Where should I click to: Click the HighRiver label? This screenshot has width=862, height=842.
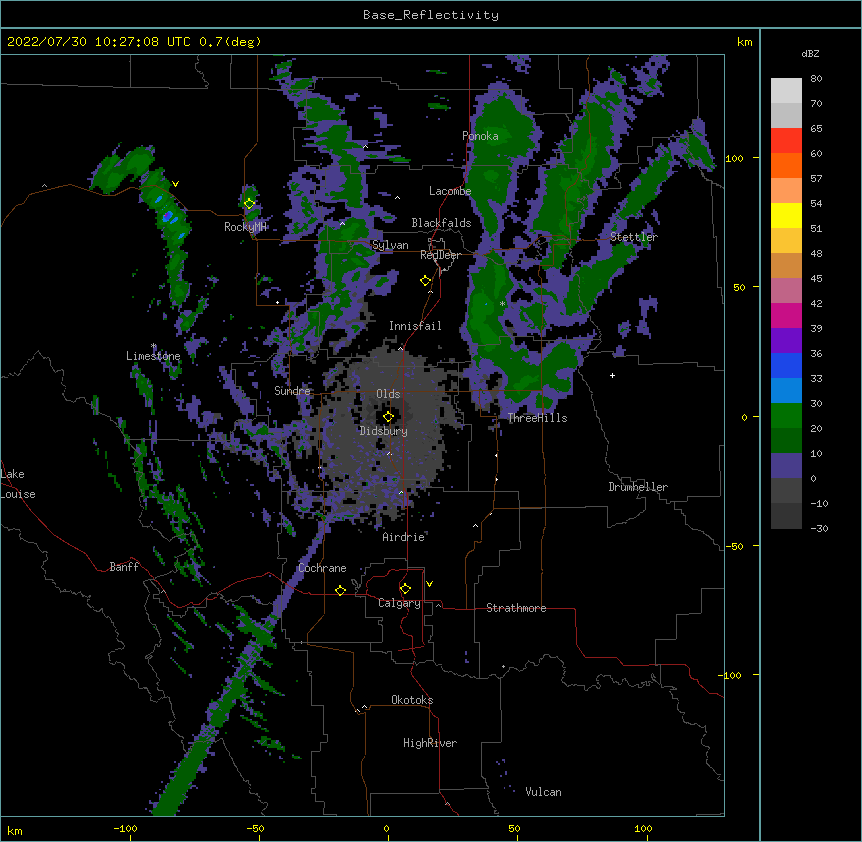pyautogui.click(x=430, y=743)
